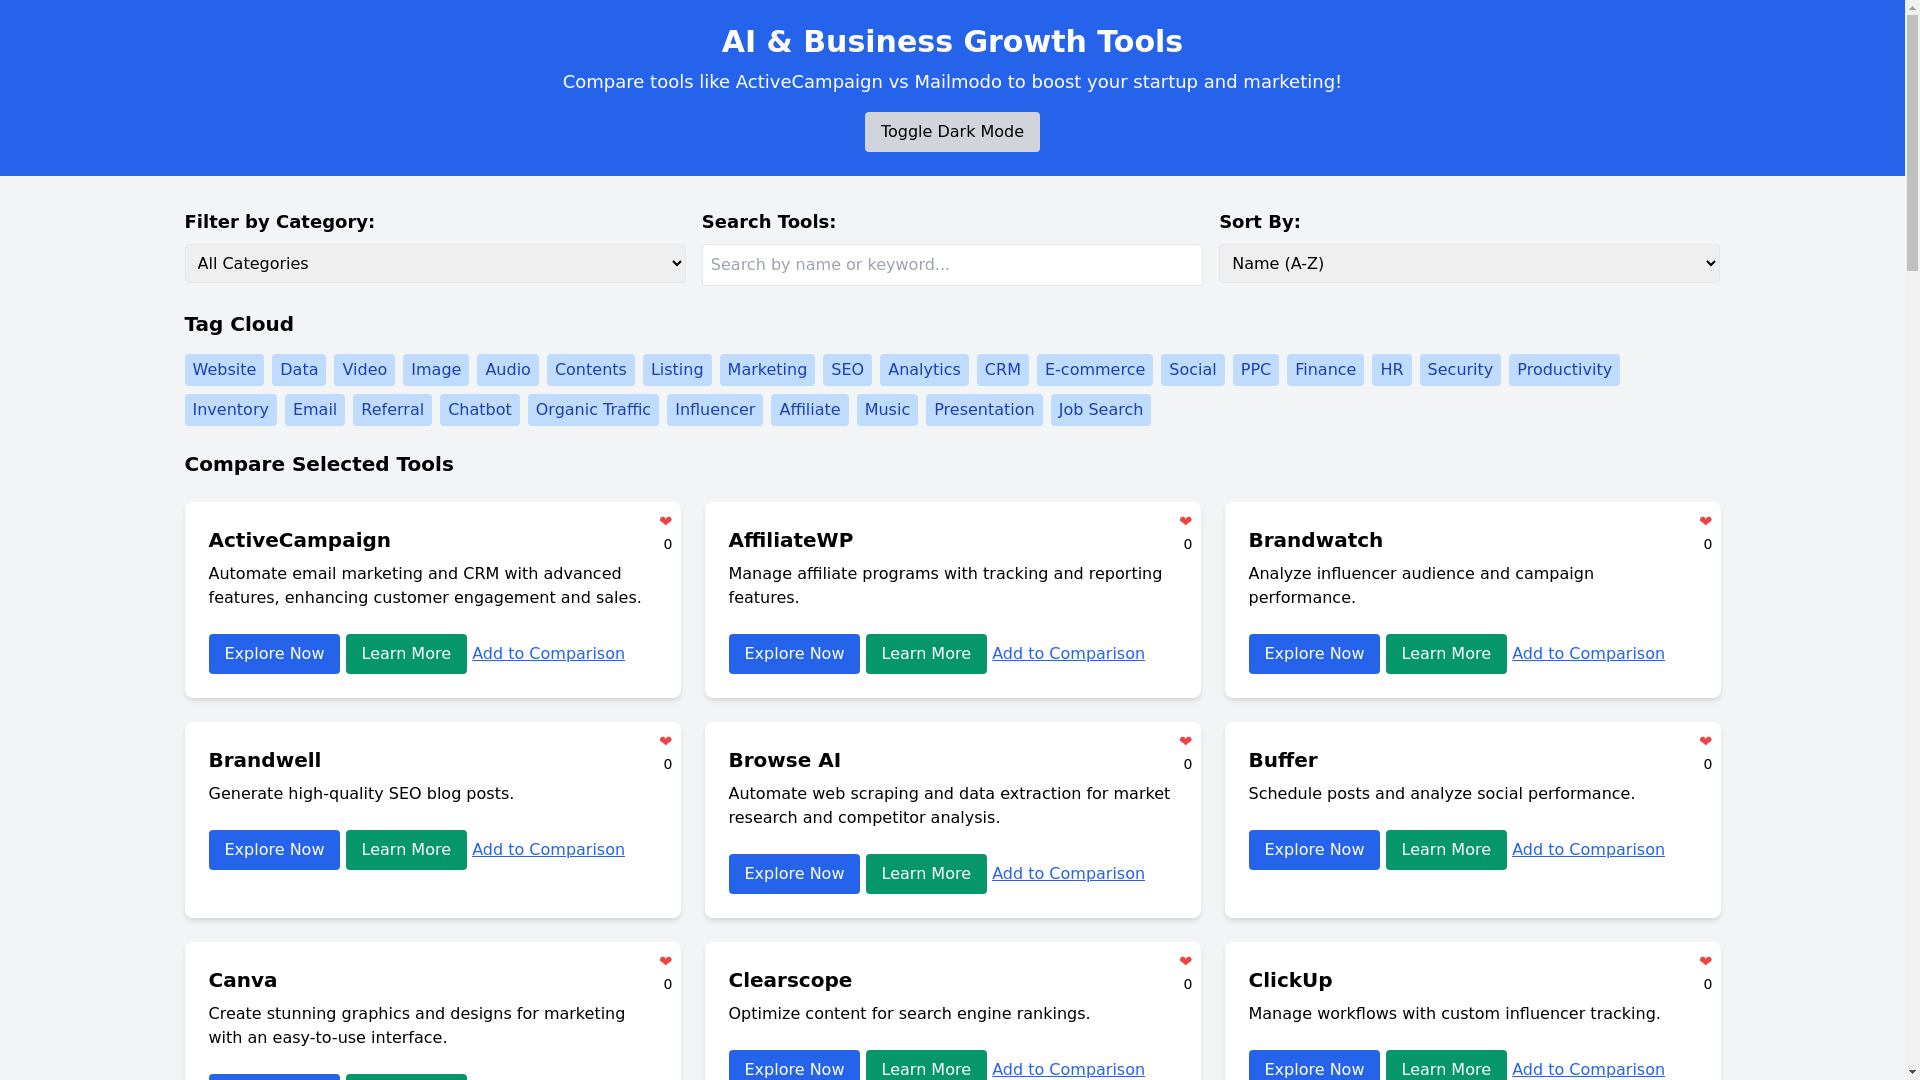Select the Job Search tag
The image size is (1920, 1080).
click(x=1101, y=410)
